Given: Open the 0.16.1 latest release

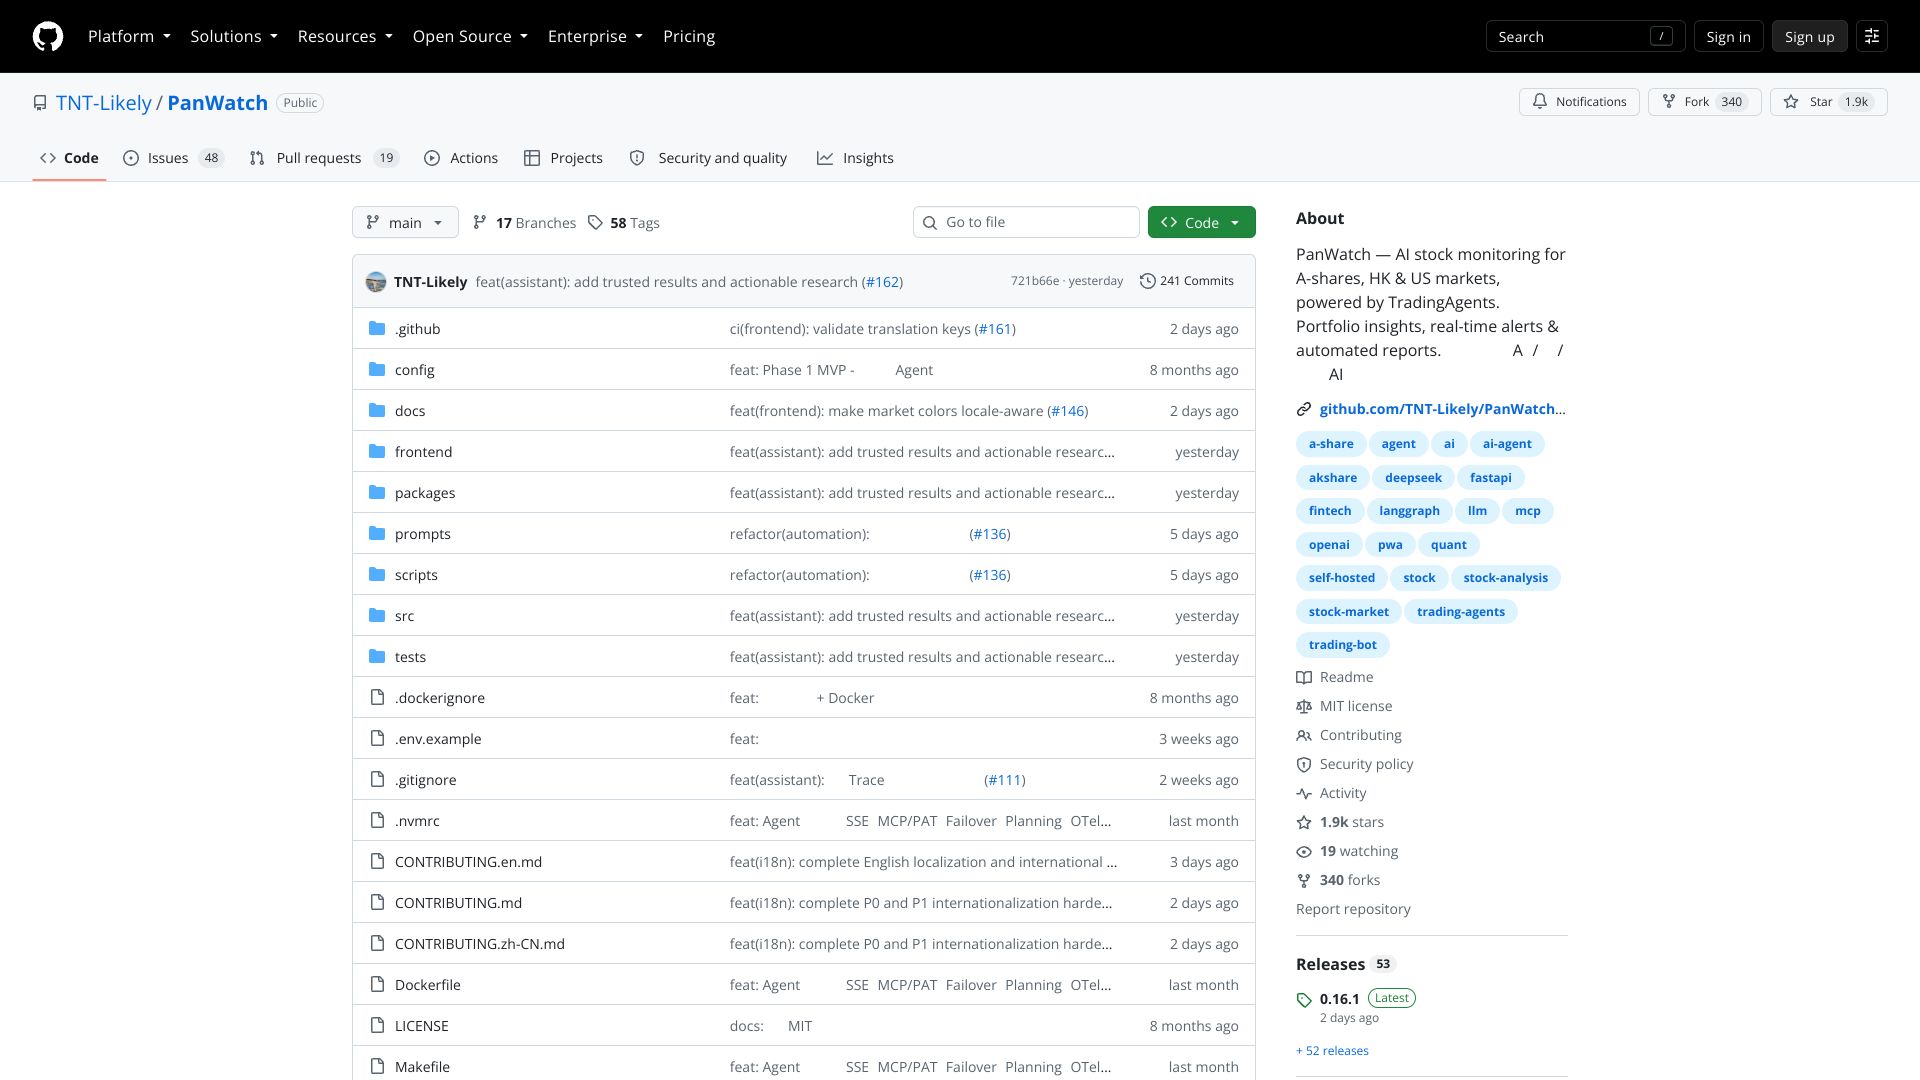Looking at the screenshot, I should point(1339,999).
